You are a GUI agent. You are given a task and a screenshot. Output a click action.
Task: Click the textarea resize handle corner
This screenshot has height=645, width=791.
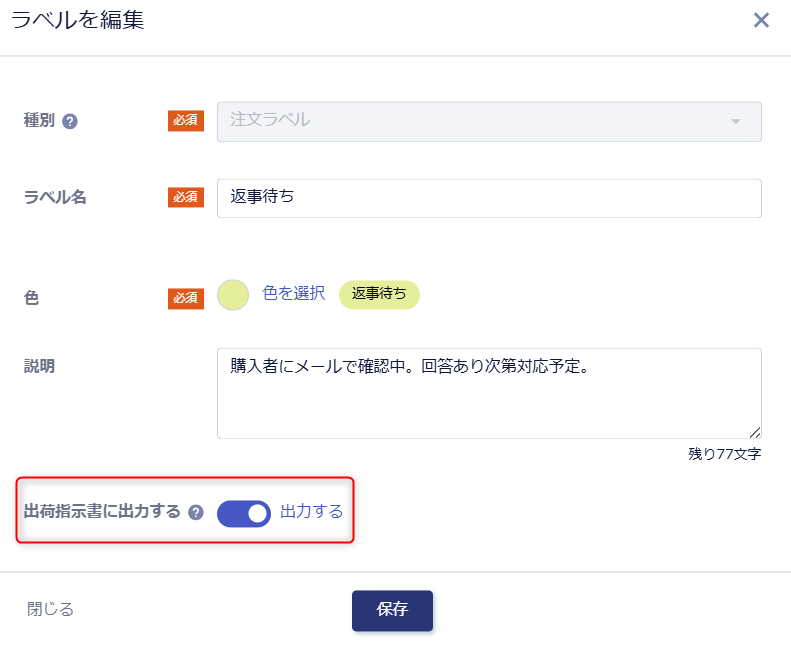point(755,432)
